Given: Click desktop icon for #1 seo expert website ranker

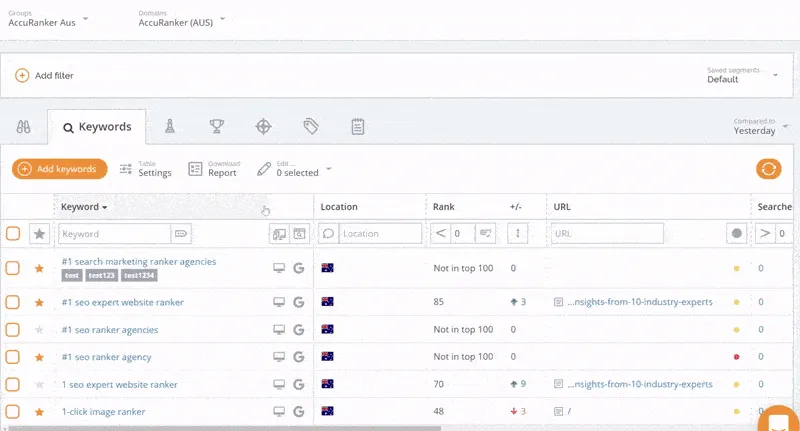Looking at the screenshot, I should pyautogui.click(x=279, y=302).
